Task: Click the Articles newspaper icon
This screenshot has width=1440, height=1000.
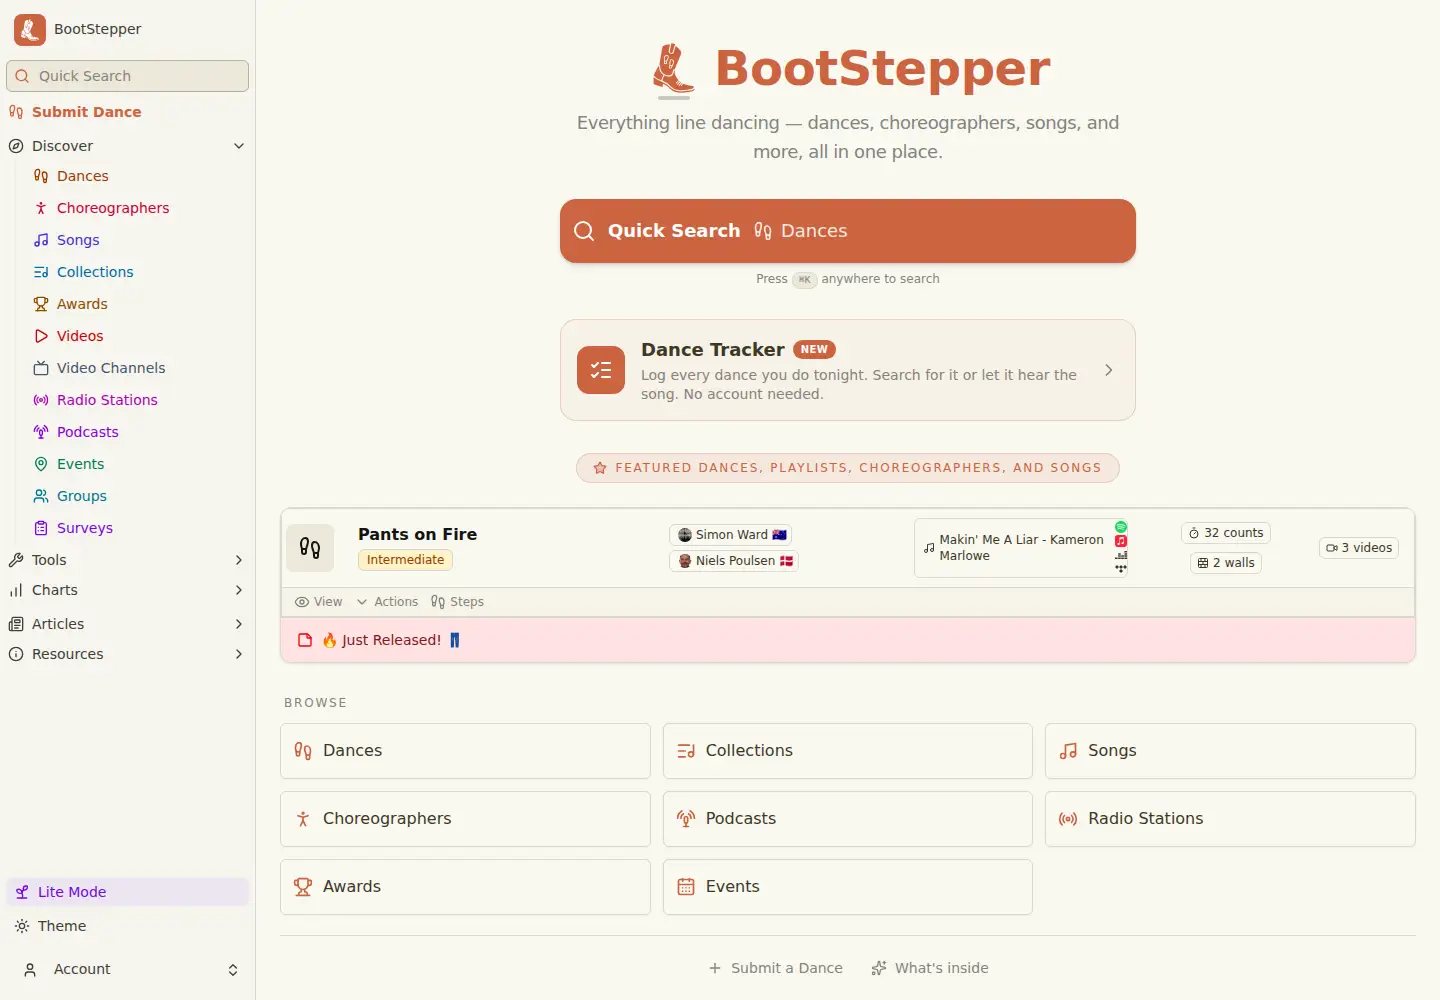Action: click(x=16, y=624)
